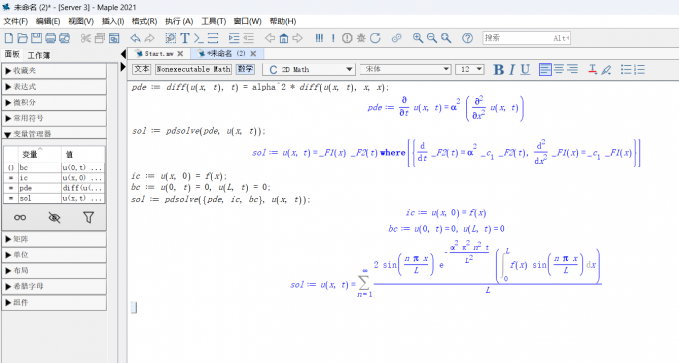The height and width of the screenshot is (363, 679).
Task: Open the 编辑(E) menu
Action: pos(48,21)
